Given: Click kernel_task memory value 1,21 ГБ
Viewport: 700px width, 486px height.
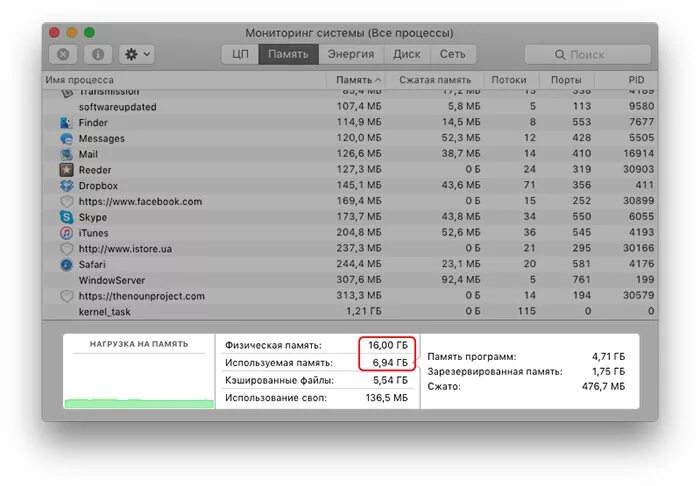Looking at the screenshot, I should click(x=364, y=311).
